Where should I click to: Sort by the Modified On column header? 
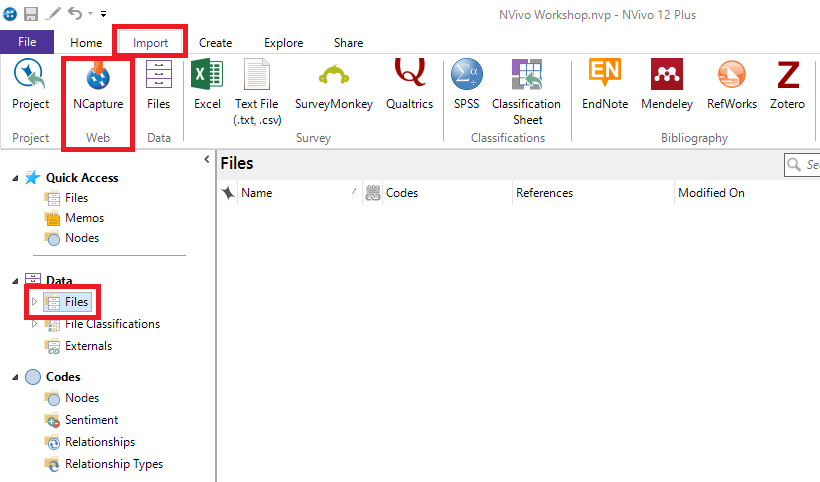pyautogui.click(x=747, y=193)
